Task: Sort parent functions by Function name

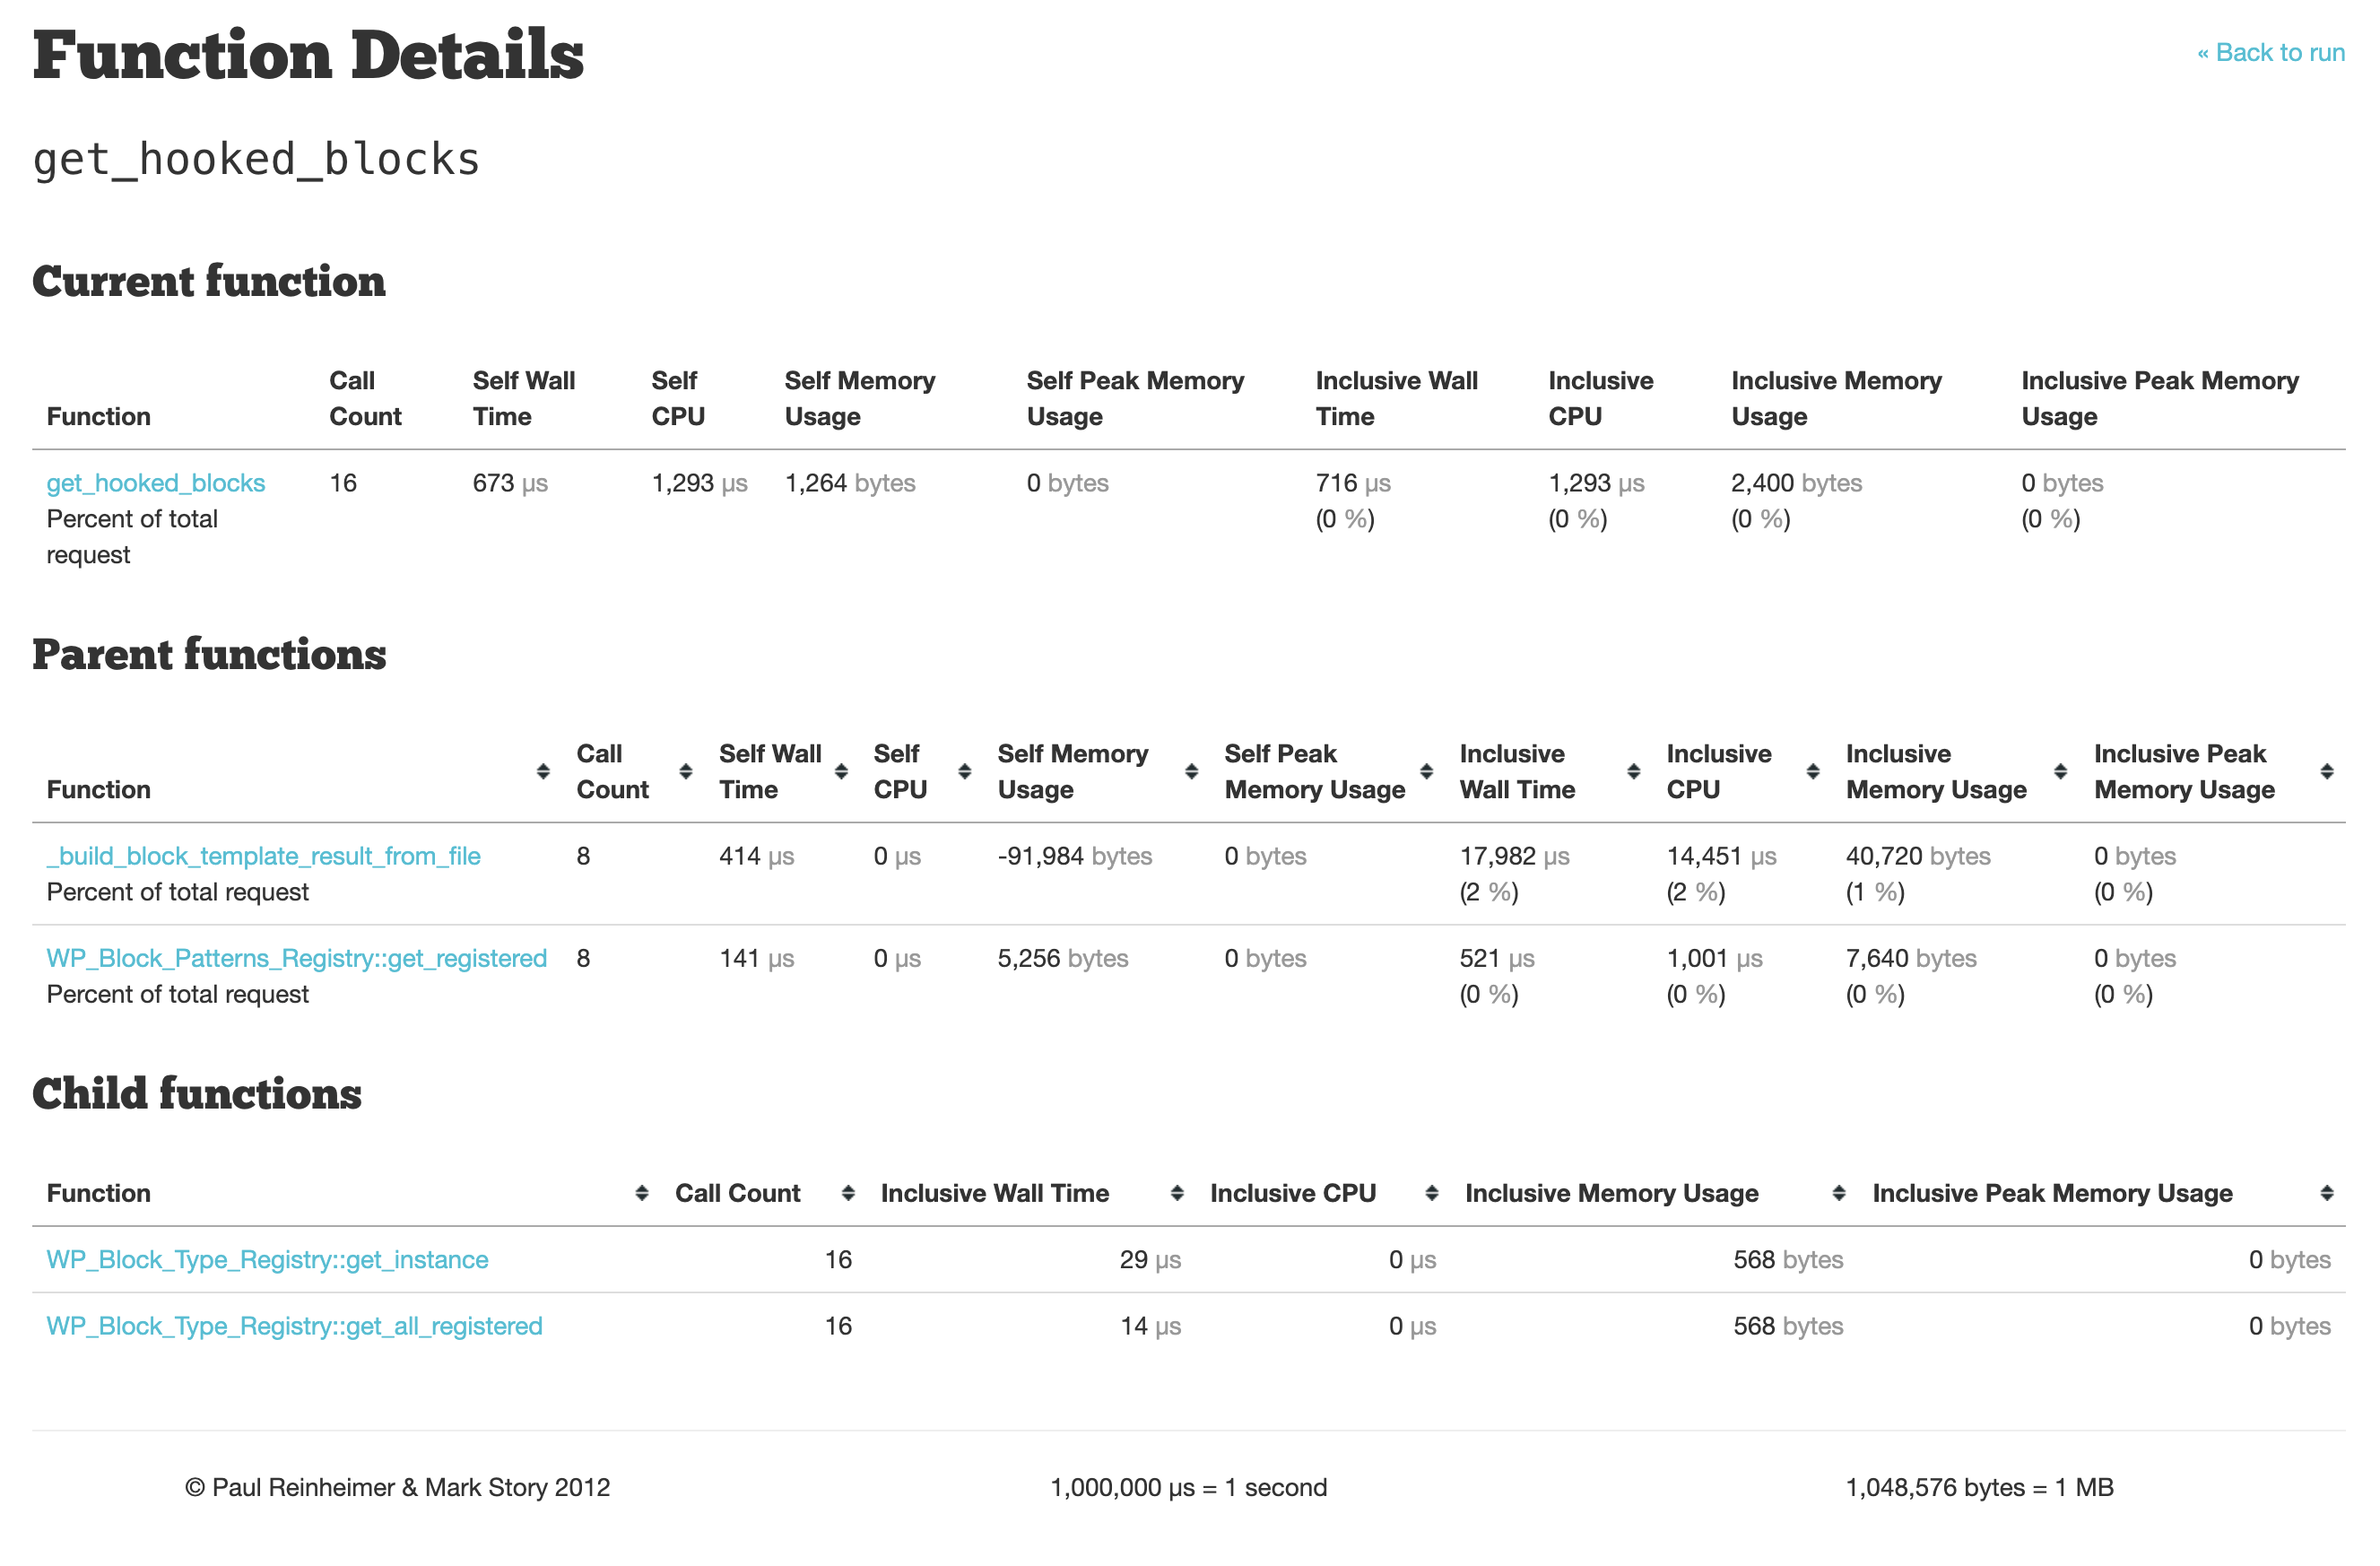Action: pos(98,789)
